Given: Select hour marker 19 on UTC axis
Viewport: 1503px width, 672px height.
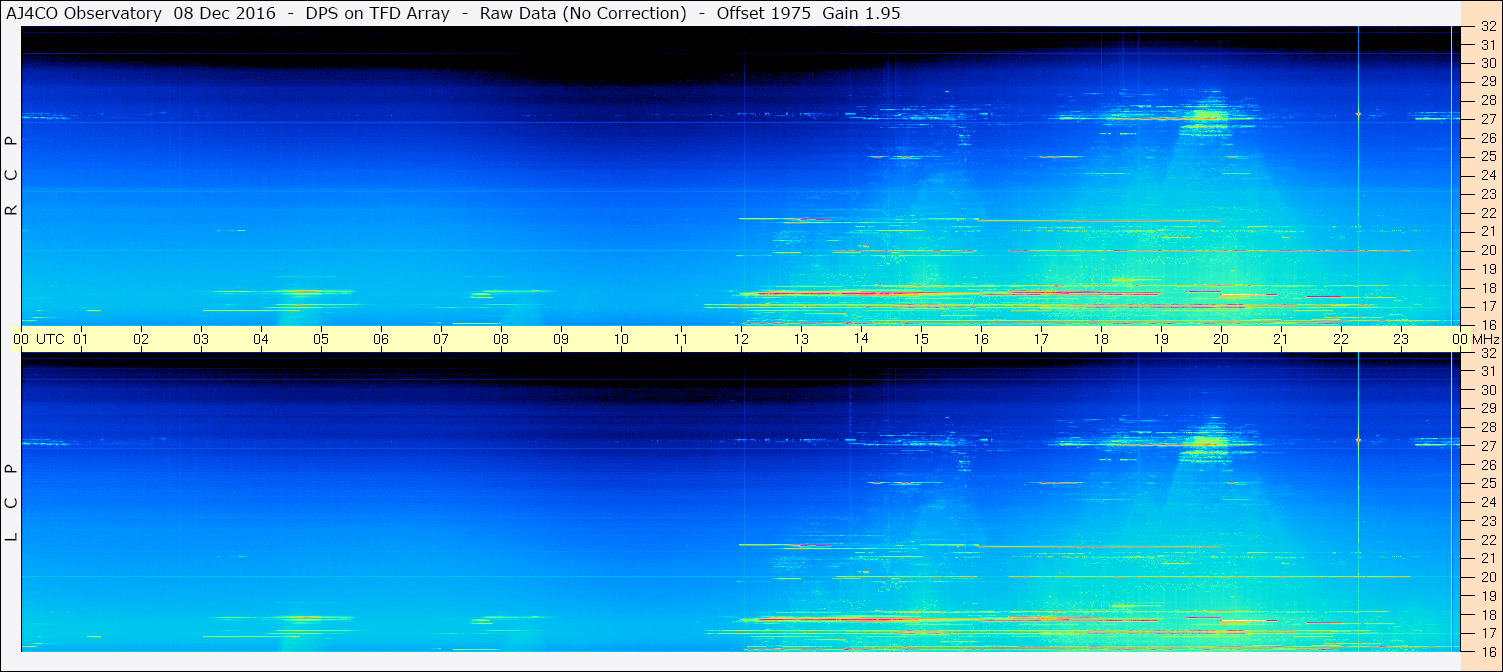Looking at the screenshot, I should tap(1161, 339).
